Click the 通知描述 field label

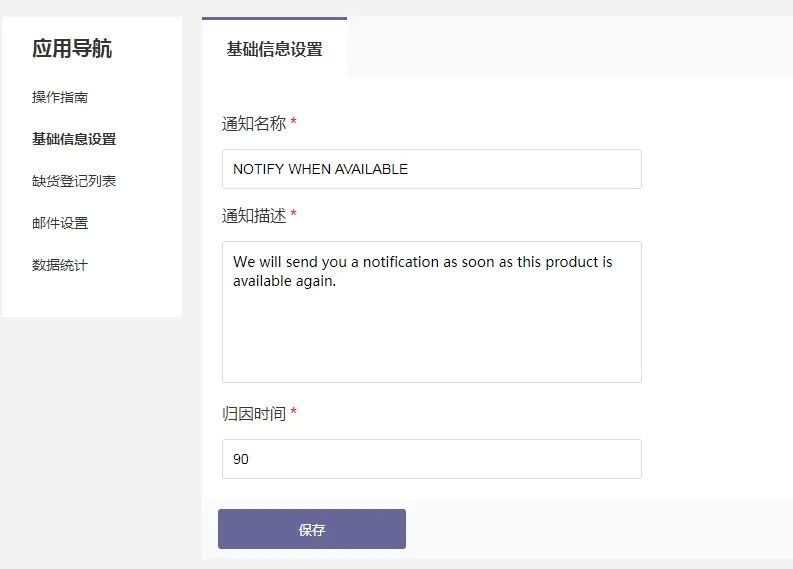tap(254, 216)
